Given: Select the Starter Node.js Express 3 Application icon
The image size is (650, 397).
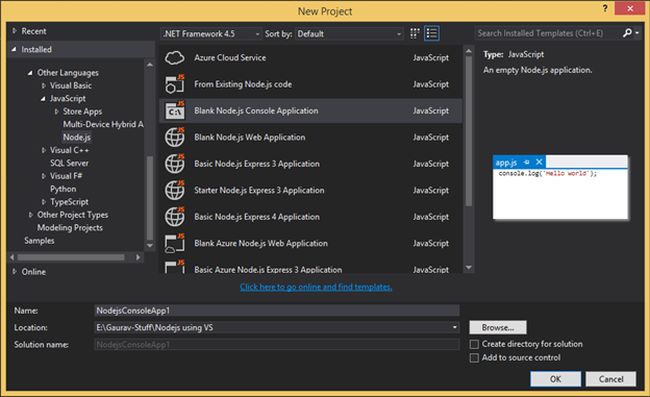Looking at the screenshot, I should pyautogui.click(x=175, y=190).
